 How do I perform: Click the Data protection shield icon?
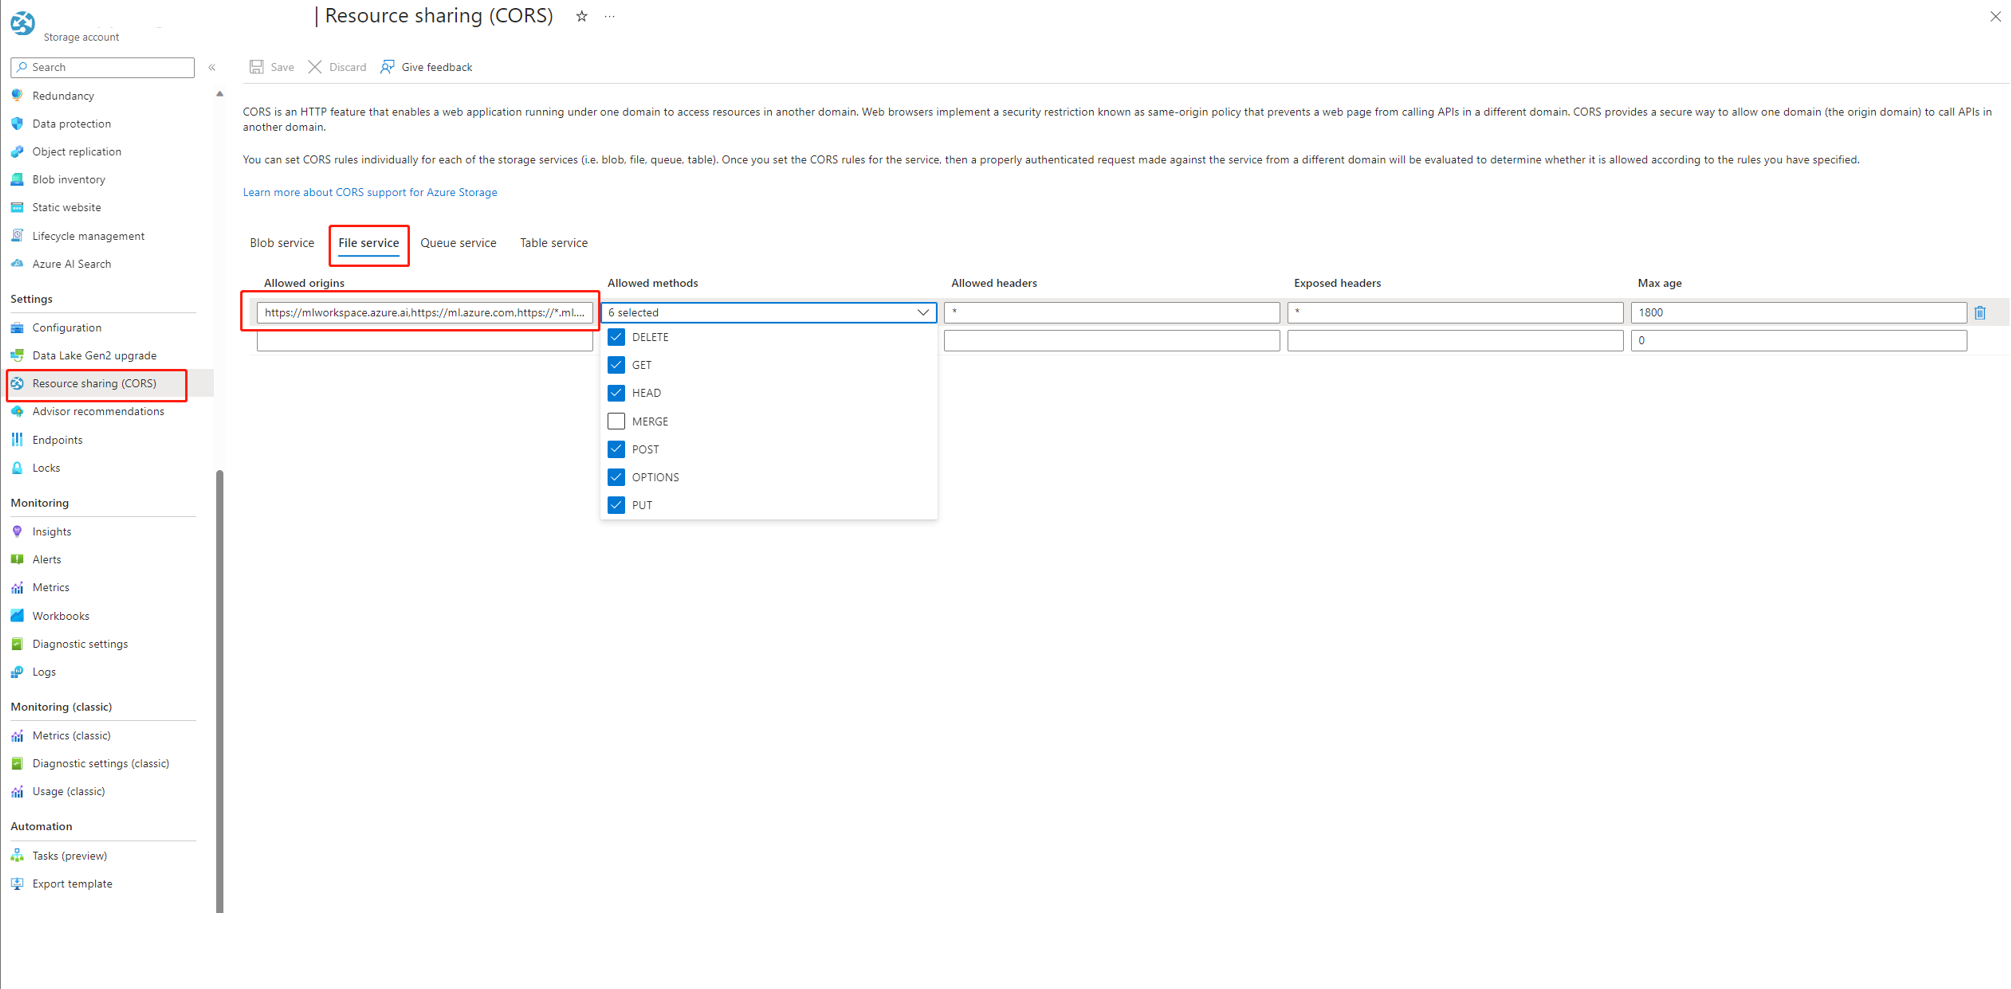[x=17, y=124]
